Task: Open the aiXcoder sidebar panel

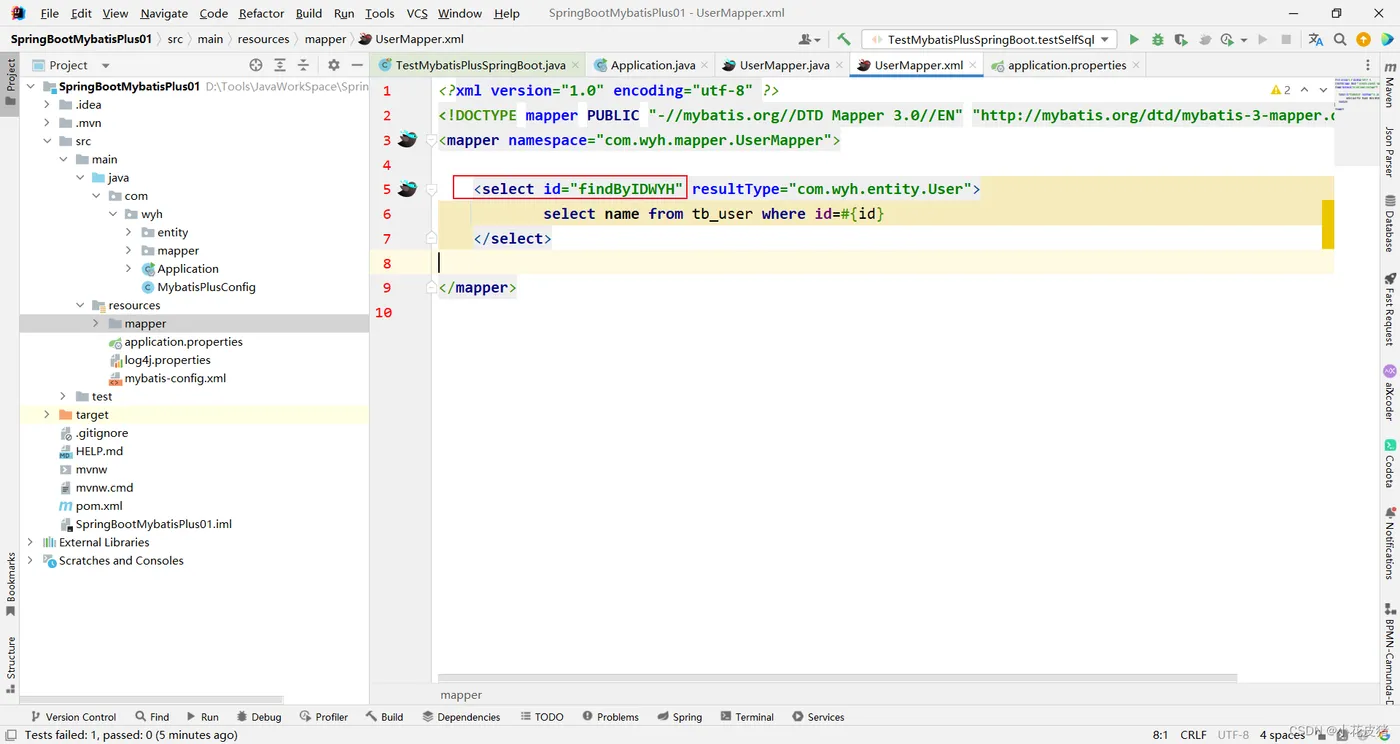Action: tap(1390, 392)
